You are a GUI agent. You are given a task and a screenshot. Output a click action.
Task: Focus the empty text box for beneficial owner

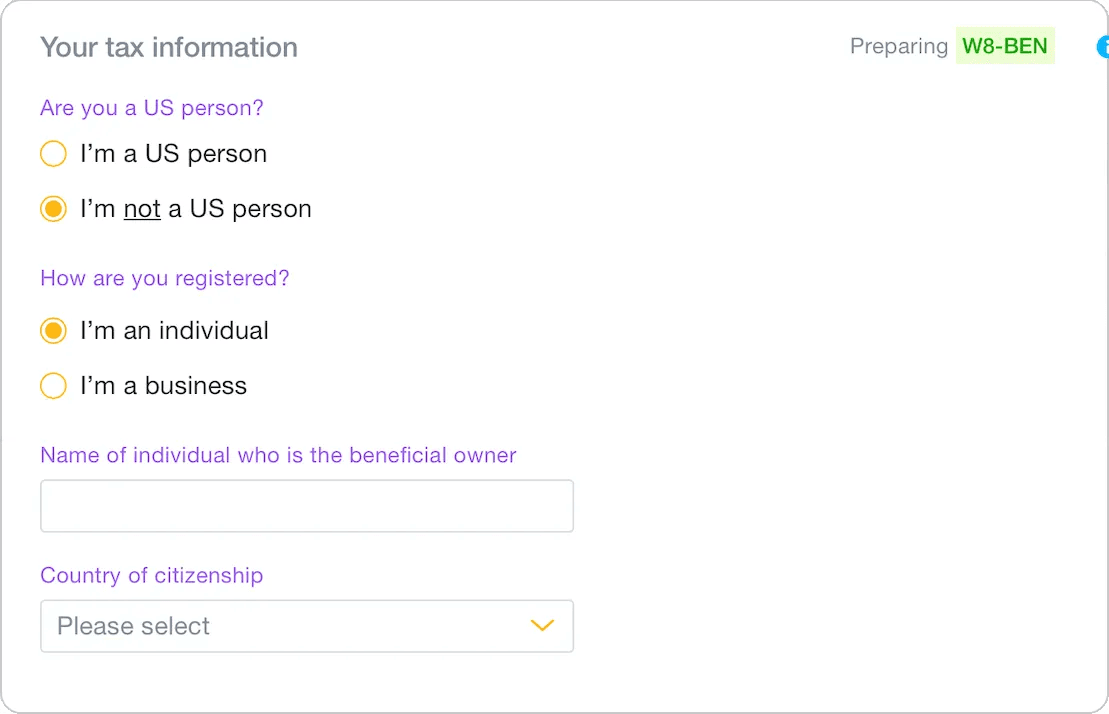tap(306, 505)
